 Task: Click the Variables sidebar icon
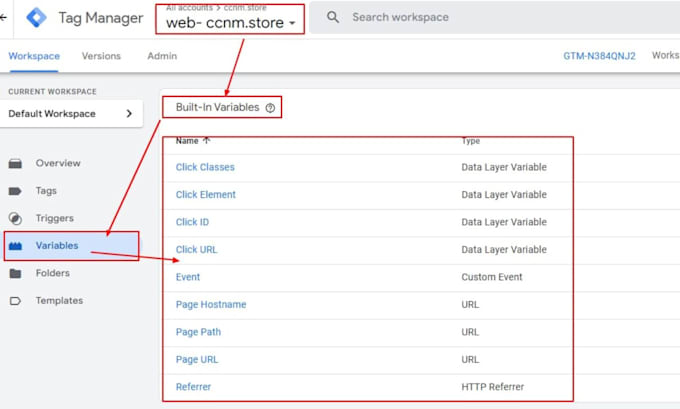tap(15, 246)
